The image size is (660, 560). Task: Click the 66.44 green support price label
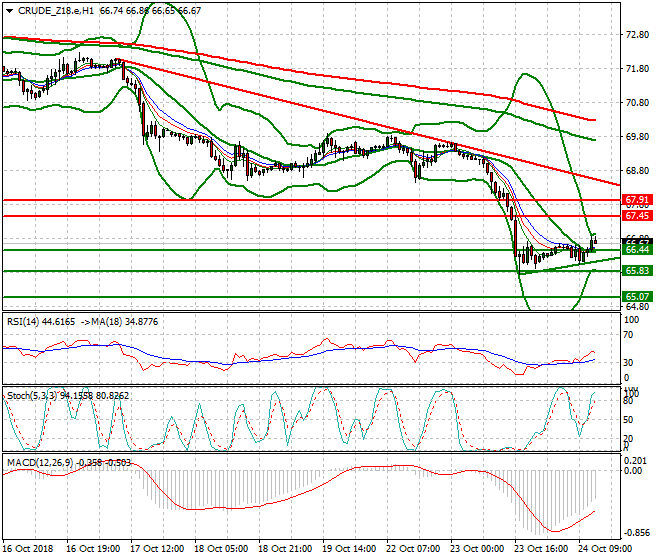click(637, 250)
